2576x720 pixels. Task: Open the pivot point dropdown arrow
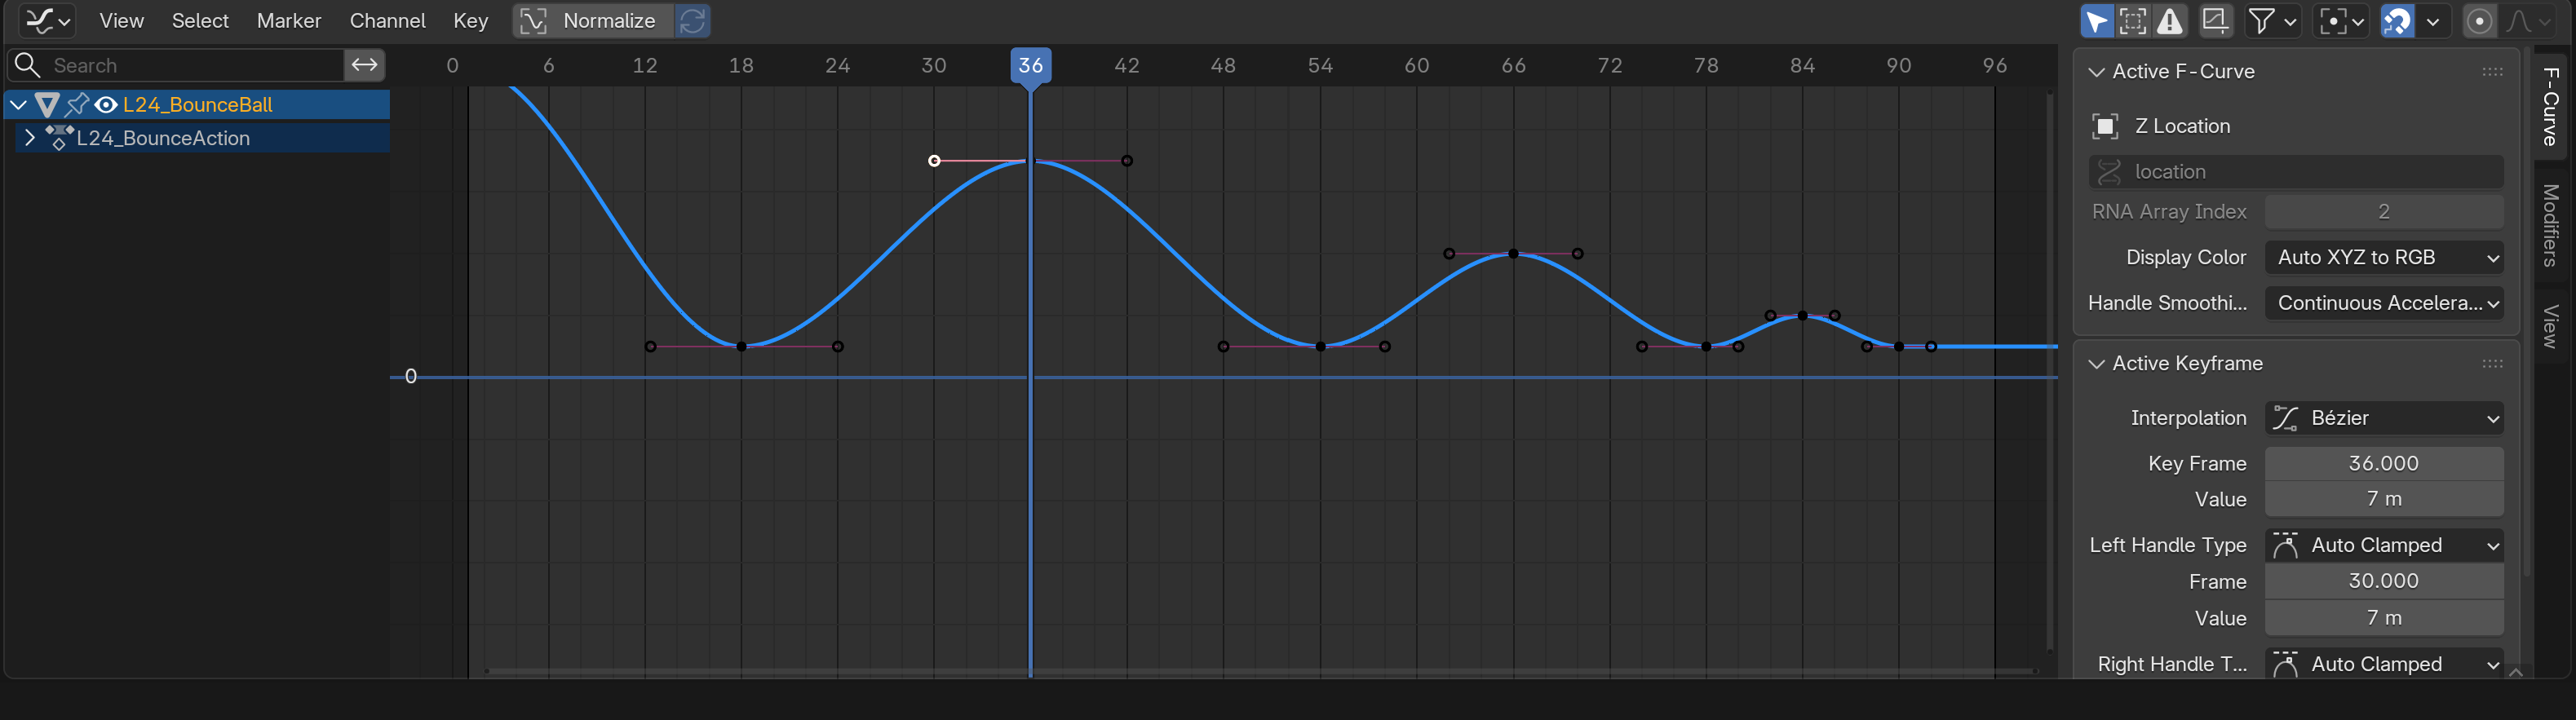click(2359, 20)
